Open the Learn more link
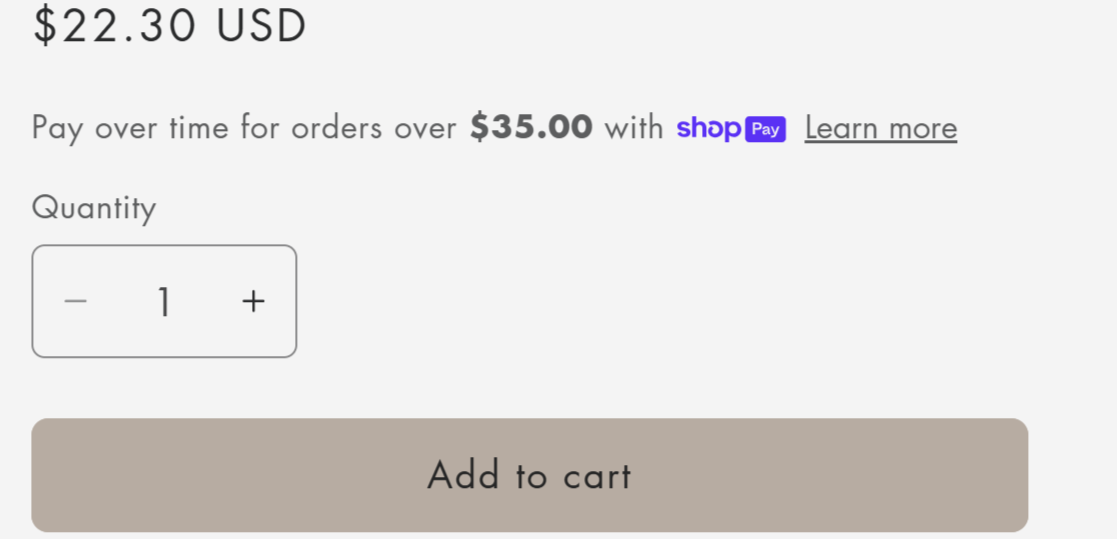 point(880,129)
